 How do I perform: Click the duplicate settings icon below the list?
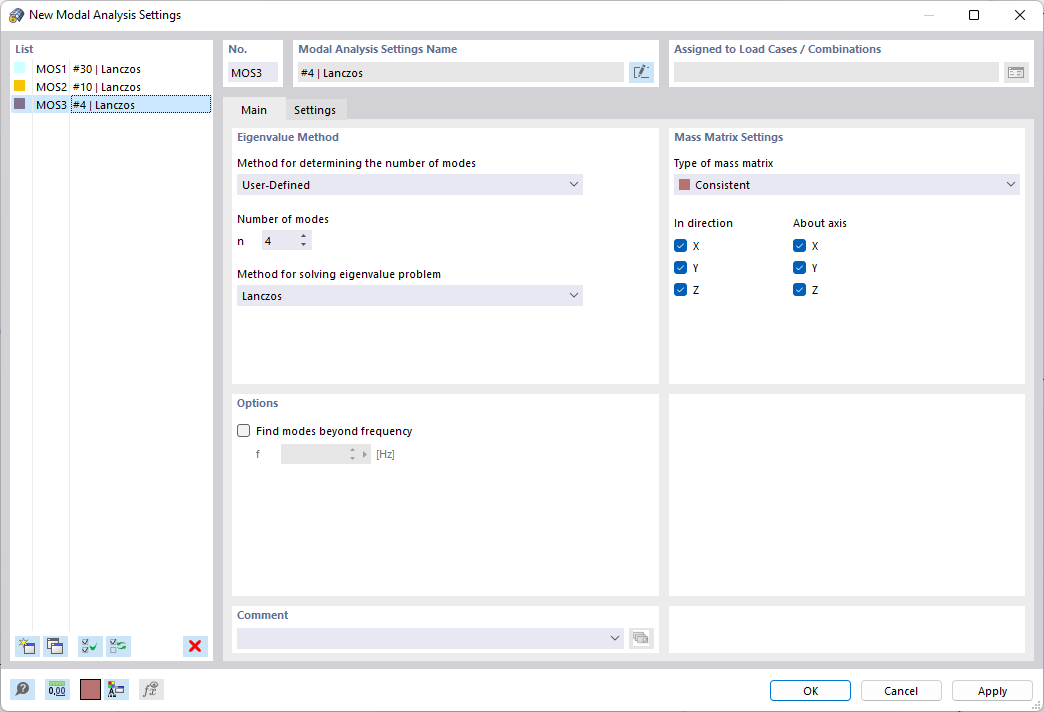(56, 646)
